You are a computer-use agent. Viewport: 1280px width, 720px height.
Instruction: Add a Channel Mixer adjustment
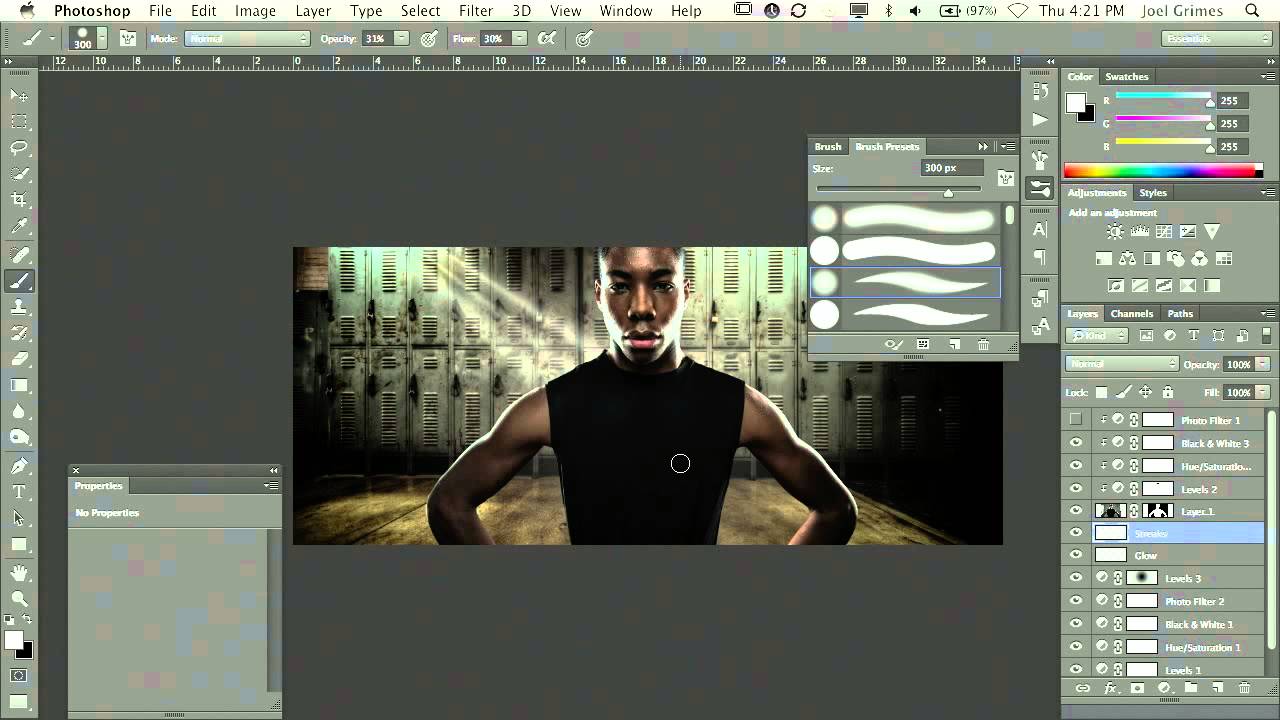click(1199, 258)
